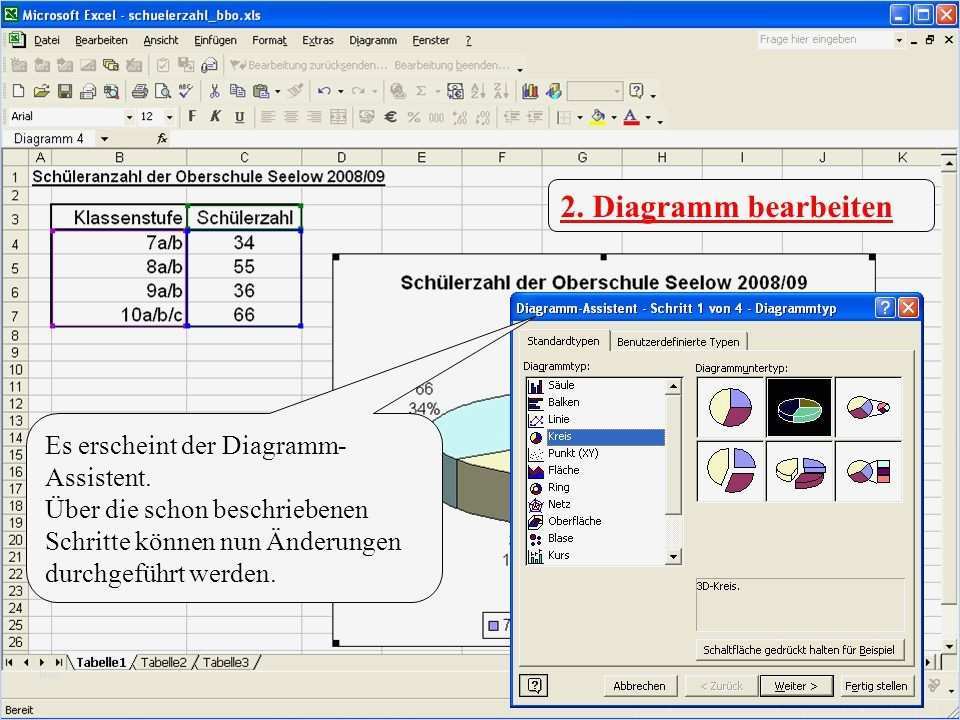Apply Euro currency format
Image resolution: width=960 pixels, height=720 pixels.
pyautogui.click(x=390, y=116)
